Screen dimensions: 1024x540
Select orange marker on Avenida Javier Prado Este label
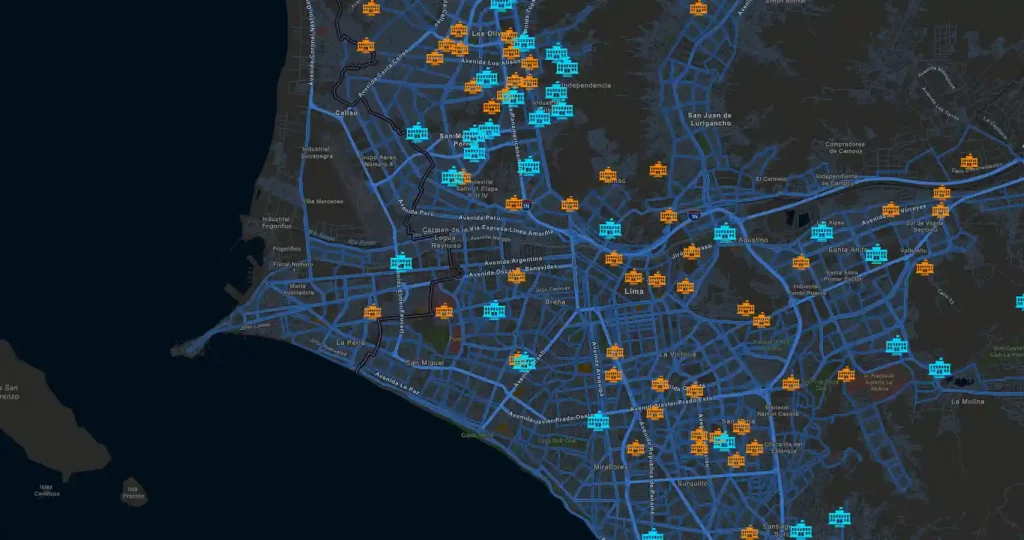654,413
